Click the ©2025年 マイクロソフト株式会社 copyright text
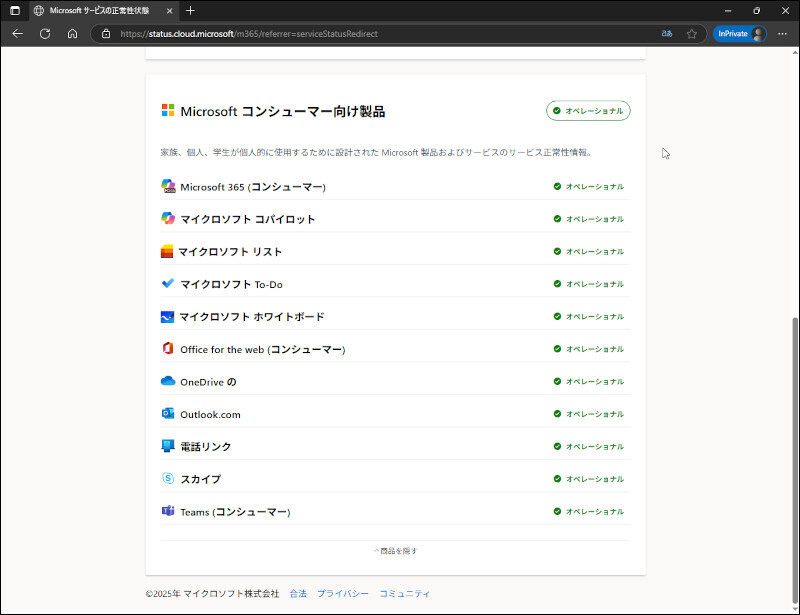The image size is (800, 615). [212, 594]
